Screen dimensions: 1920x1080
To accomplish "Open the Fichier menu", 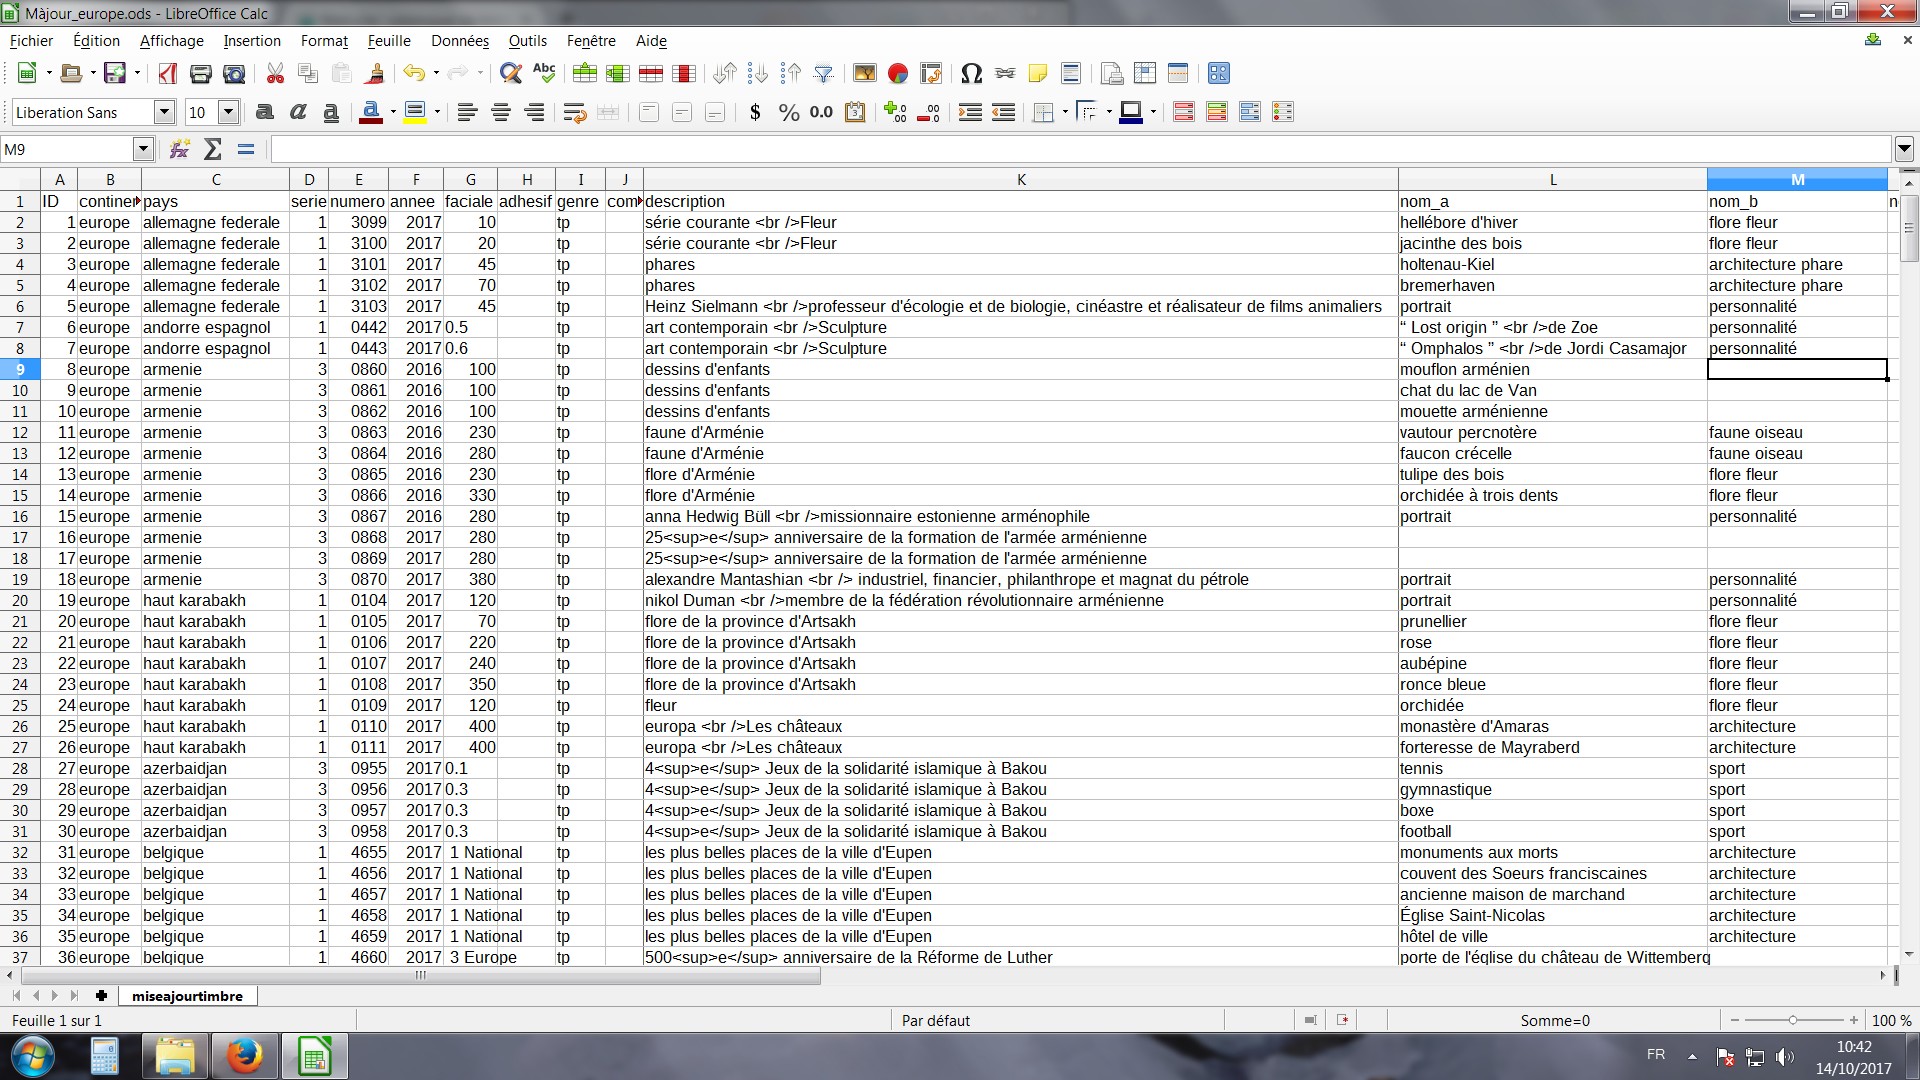I will pyautogui.click(x=31, y=41).
